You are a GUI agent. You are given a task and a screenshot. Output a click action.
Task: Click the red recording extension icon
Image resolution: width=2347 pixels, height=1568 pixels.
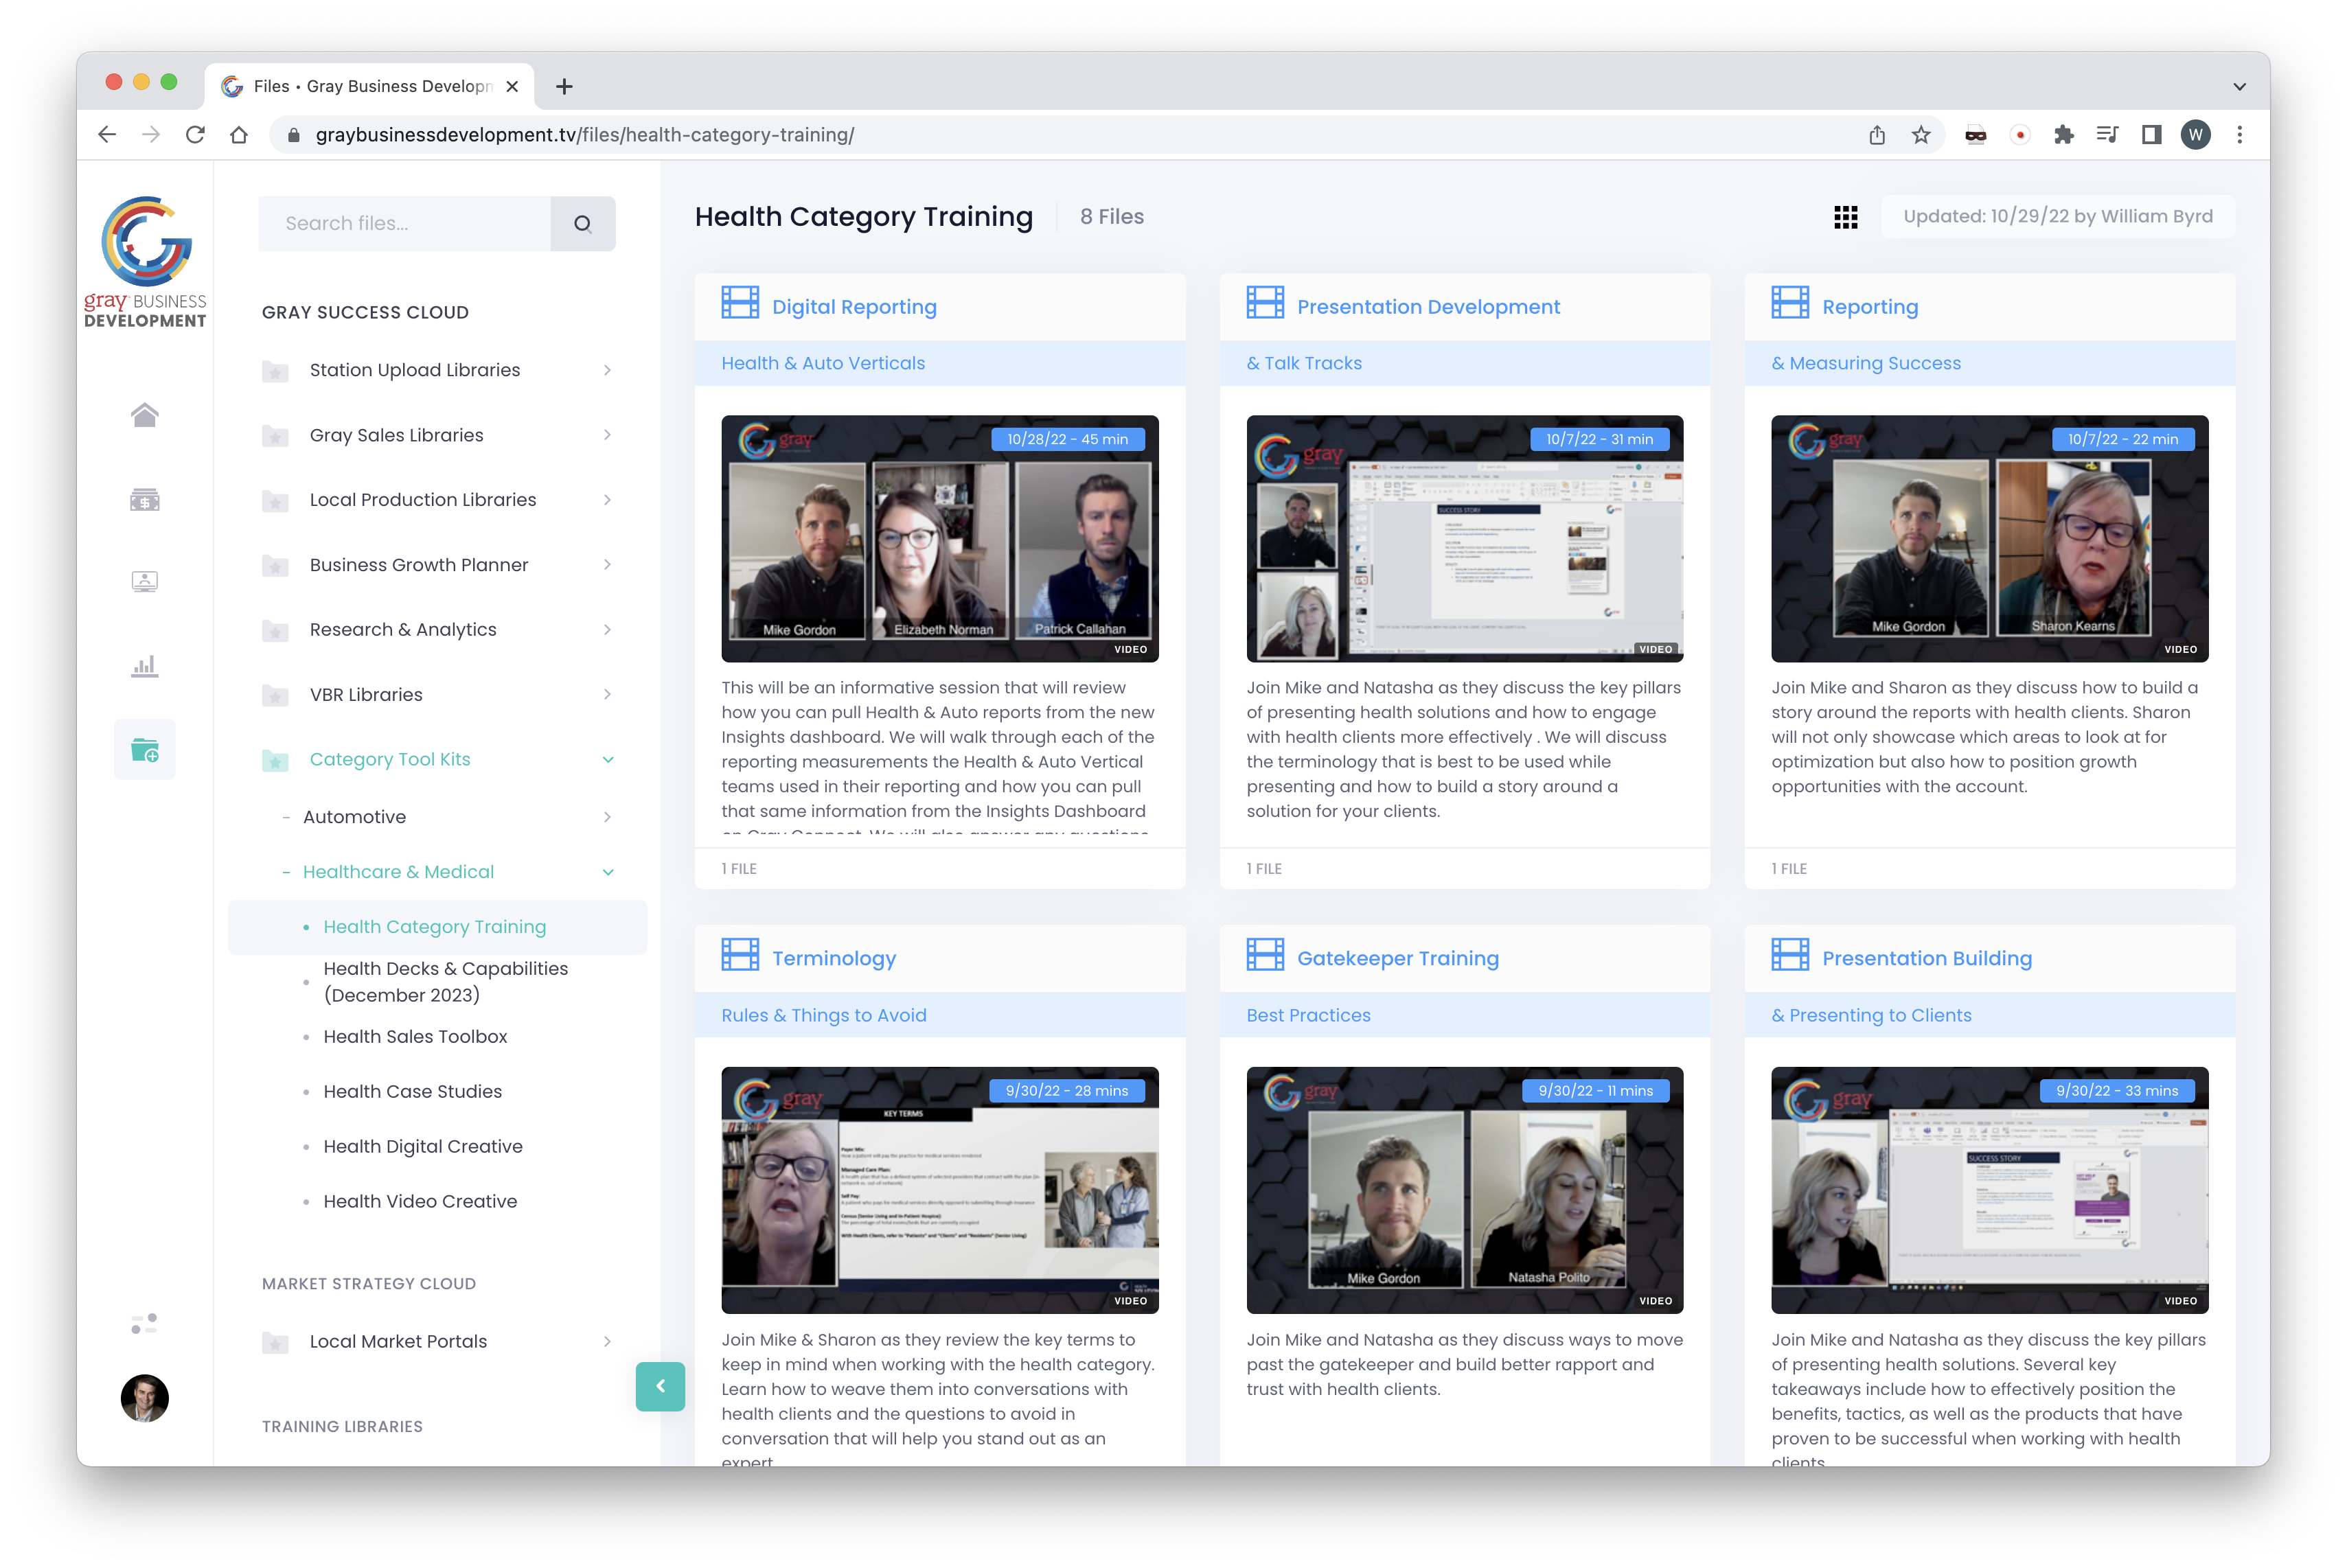pos(2020,135)
